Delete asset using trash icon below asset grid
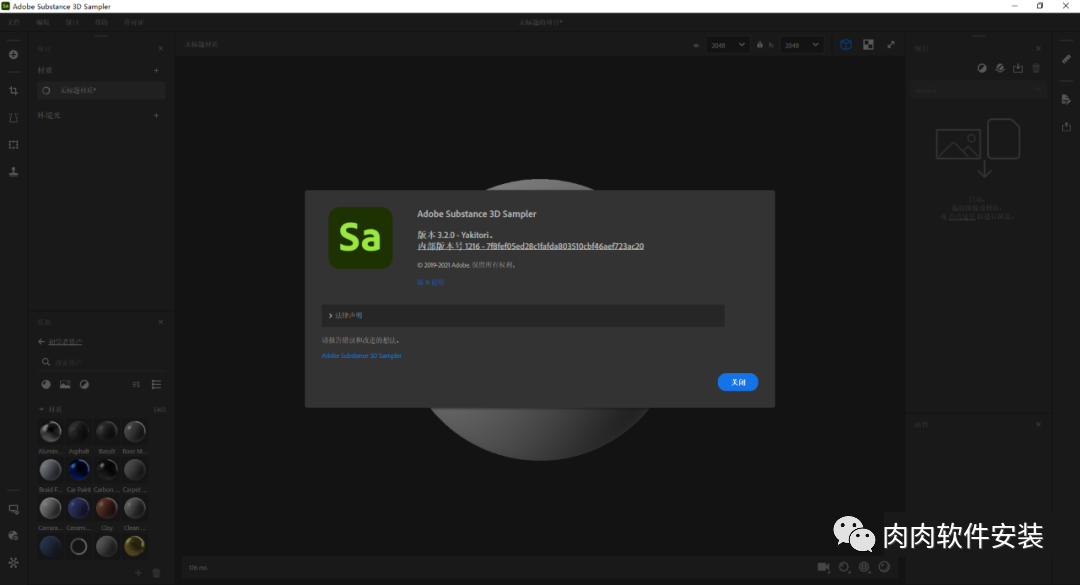The width and height of the screenshot is (1080, 585). click(x=156, y=573)
